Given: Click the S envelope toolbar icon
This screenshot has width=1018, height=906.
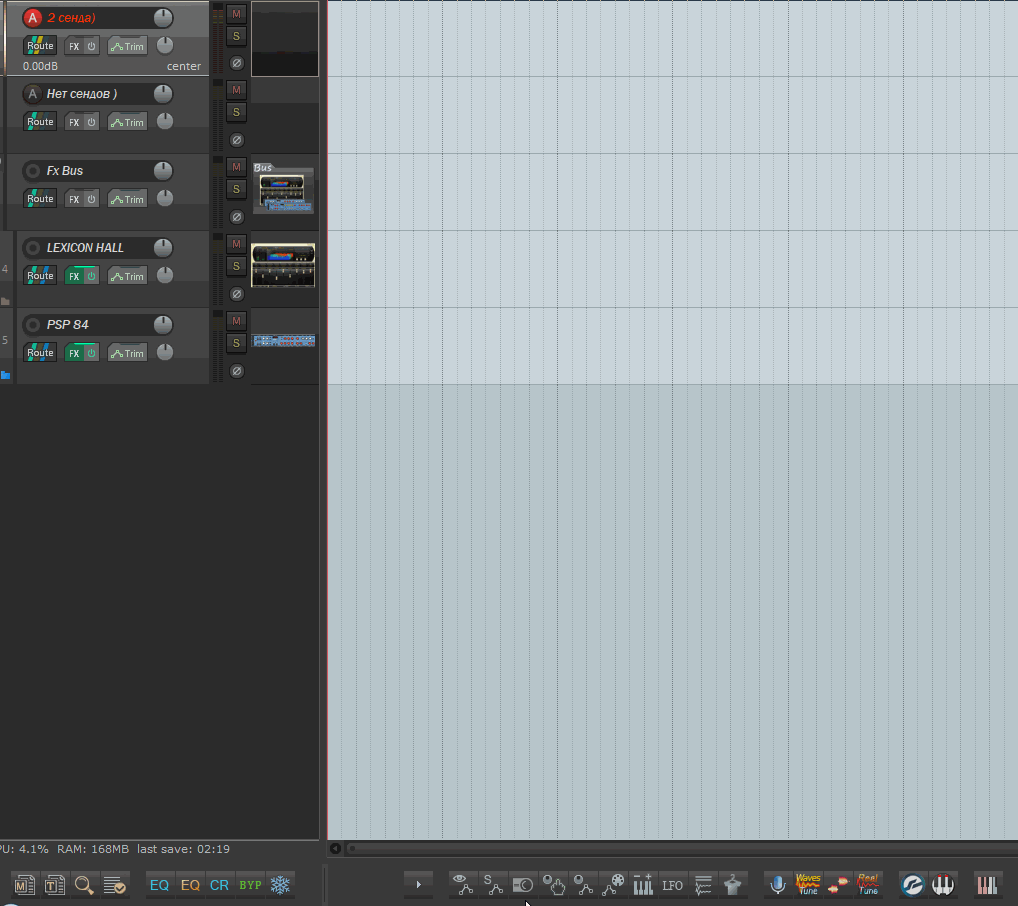Looking at the screenshot, I should [493, 885].
